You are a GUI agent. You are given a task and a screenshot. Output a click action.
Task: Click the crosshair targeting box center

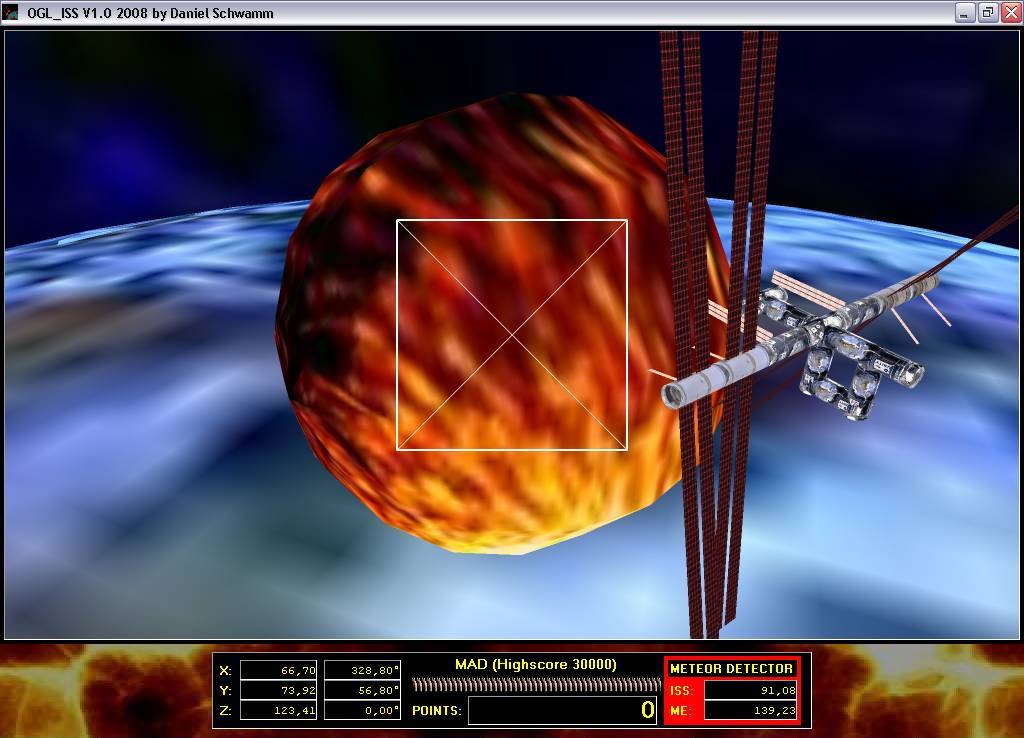click(x=512, y=335)
